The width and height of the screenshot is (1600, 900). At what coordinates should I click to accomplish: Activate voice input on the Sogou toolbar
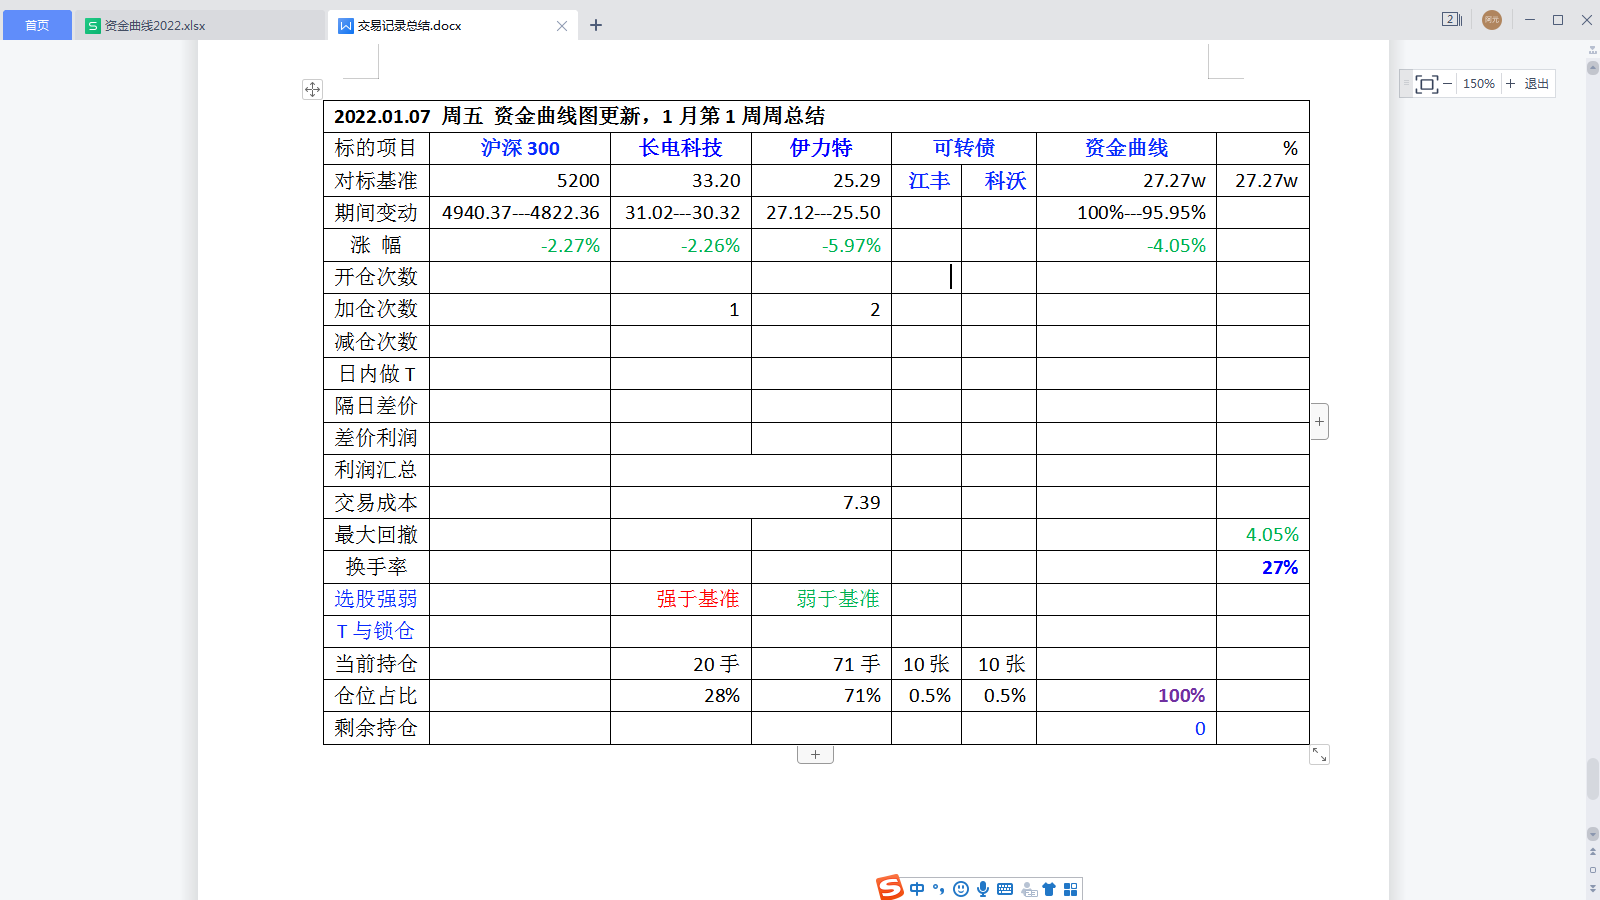click(983, 888)
